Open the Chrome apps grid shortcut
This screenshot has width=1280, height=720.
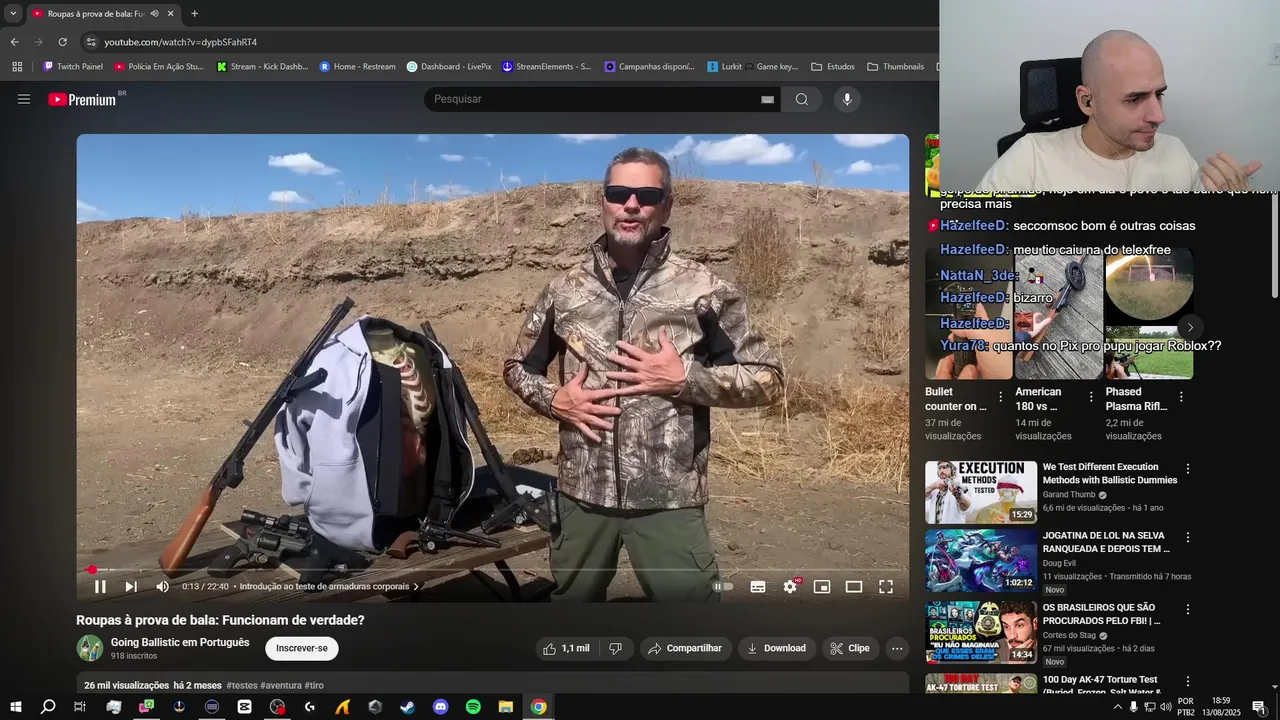pos(17,67)
